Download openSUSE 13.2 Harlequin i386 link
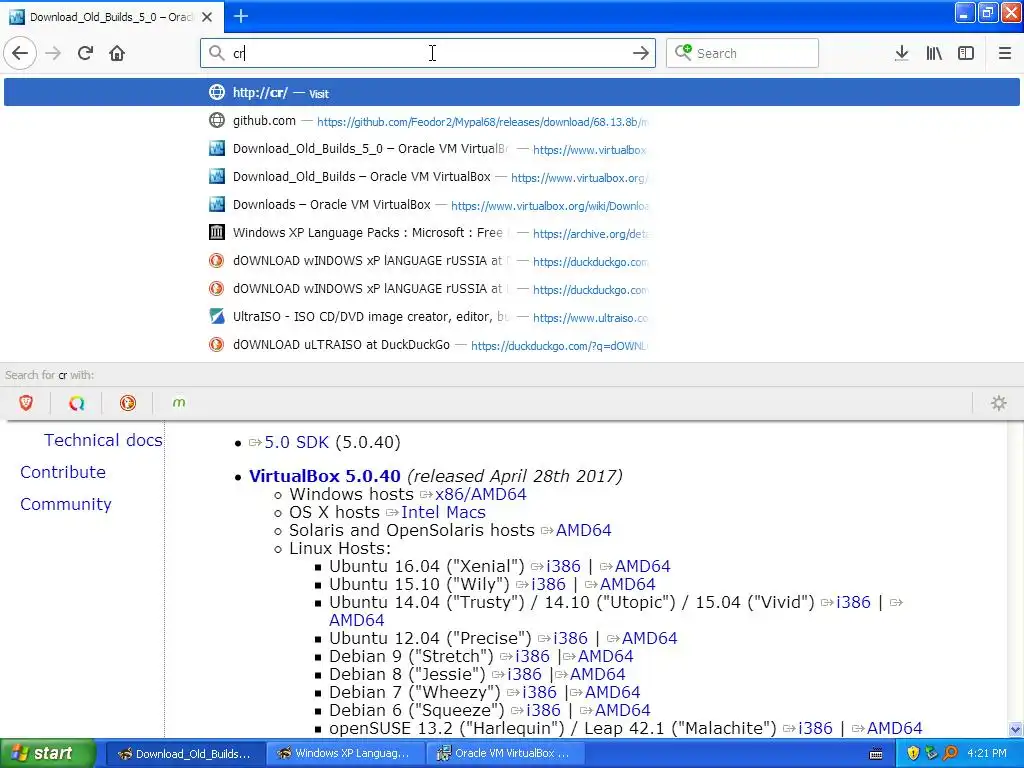This screenshot has height=768, width=1024. (816, 728)
